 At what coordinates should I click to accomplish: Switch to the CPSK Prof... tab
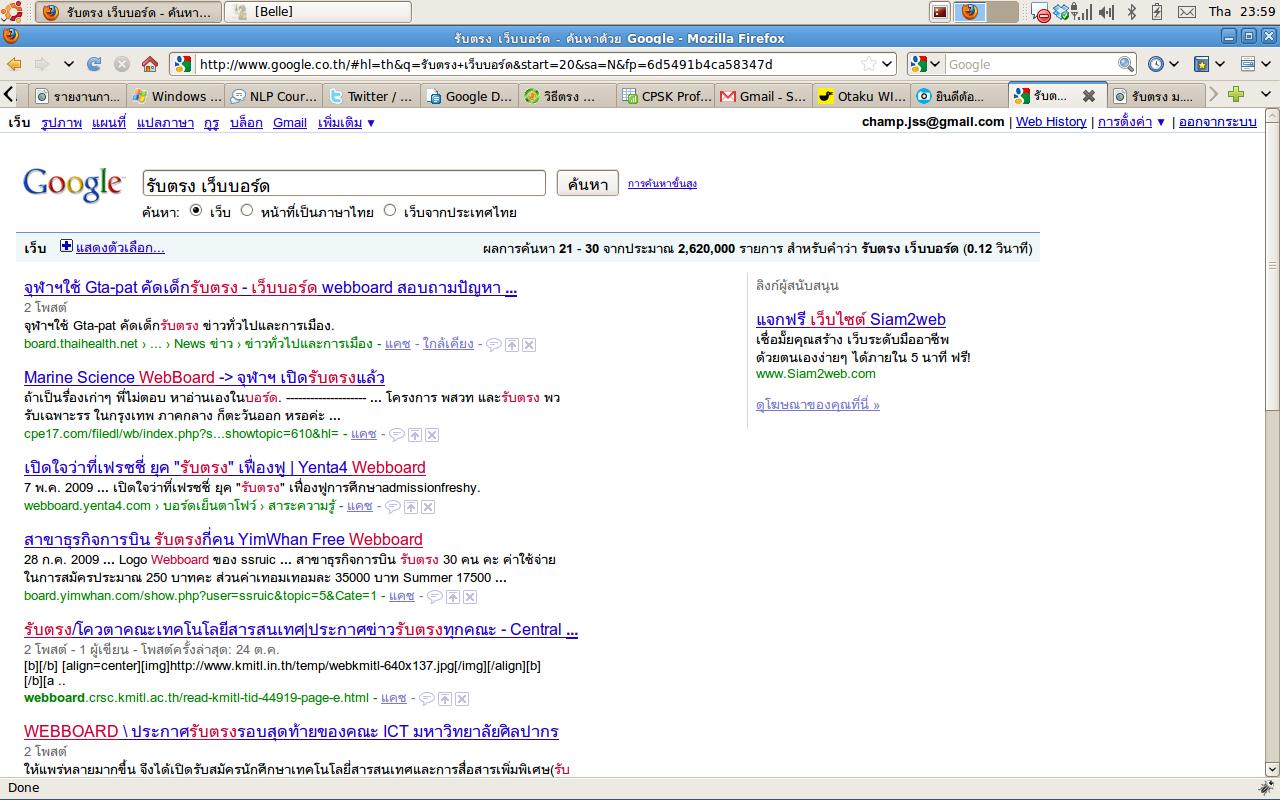coord(665,96)
